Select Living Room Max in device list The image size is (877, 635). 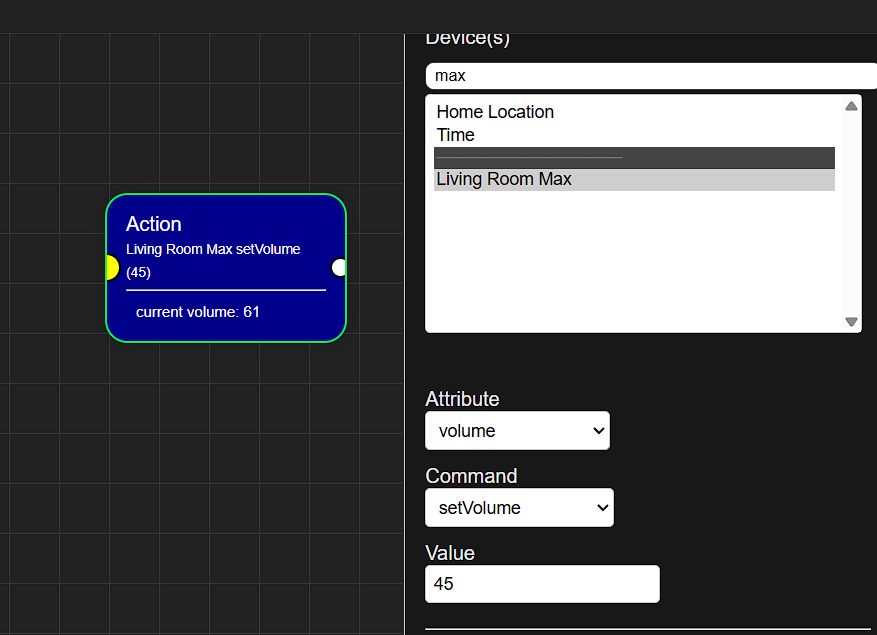504,180
